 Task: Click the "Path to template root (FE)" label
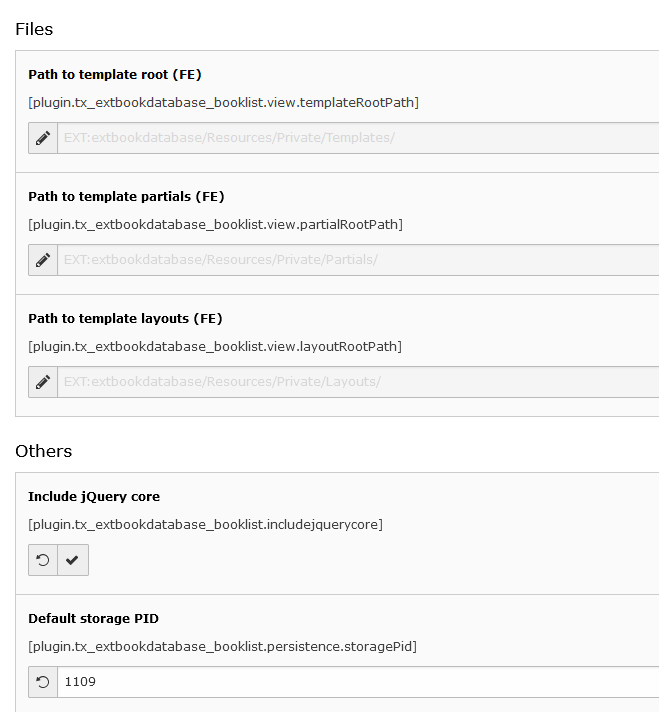tap(115, 74)
